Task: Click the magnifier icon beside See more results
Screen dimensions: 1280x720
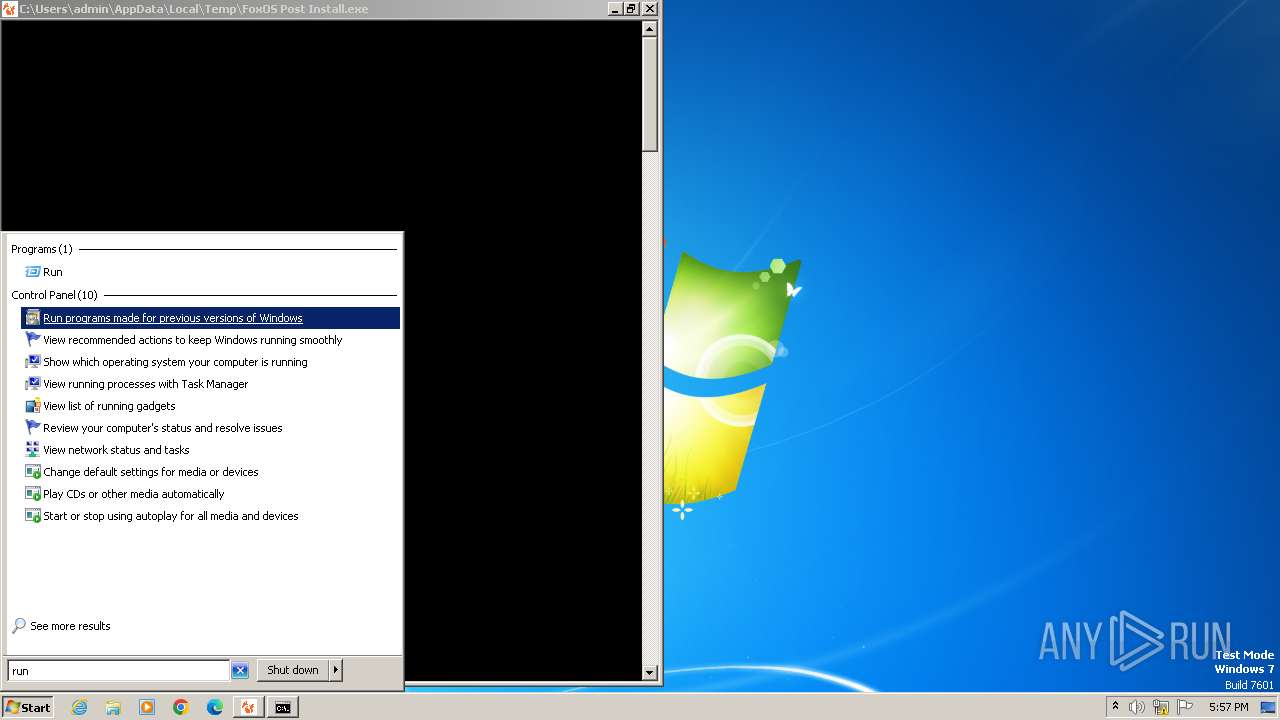Action: pos(18,626)
